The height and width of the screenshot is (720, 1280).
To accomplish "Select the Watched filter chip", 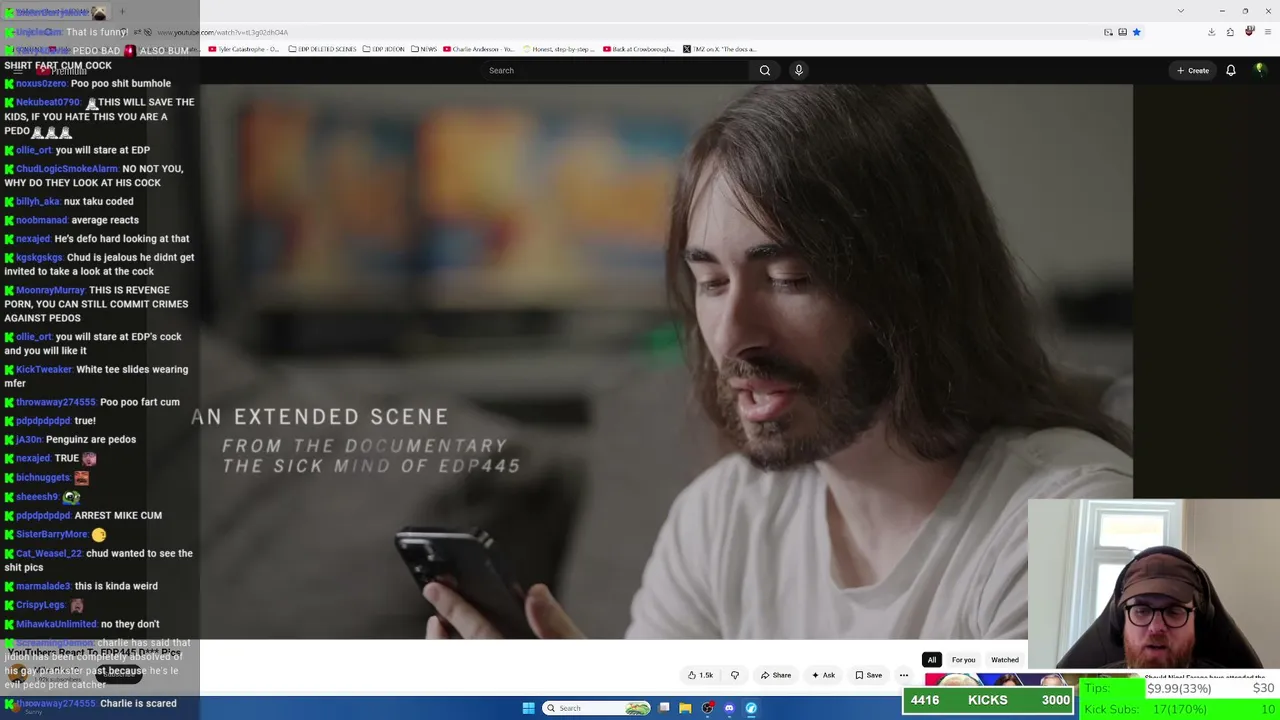I will pos(1005,660).
